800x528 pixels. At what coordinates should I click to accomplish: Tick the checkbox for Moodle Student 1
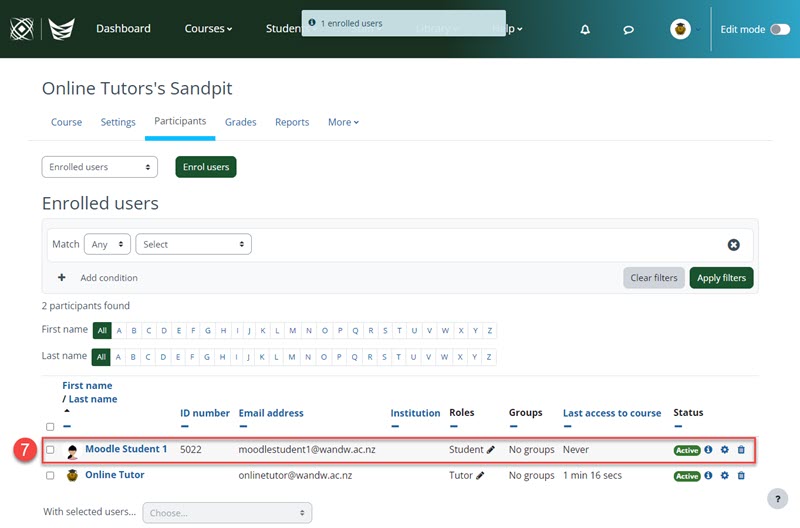pos(50,450)
